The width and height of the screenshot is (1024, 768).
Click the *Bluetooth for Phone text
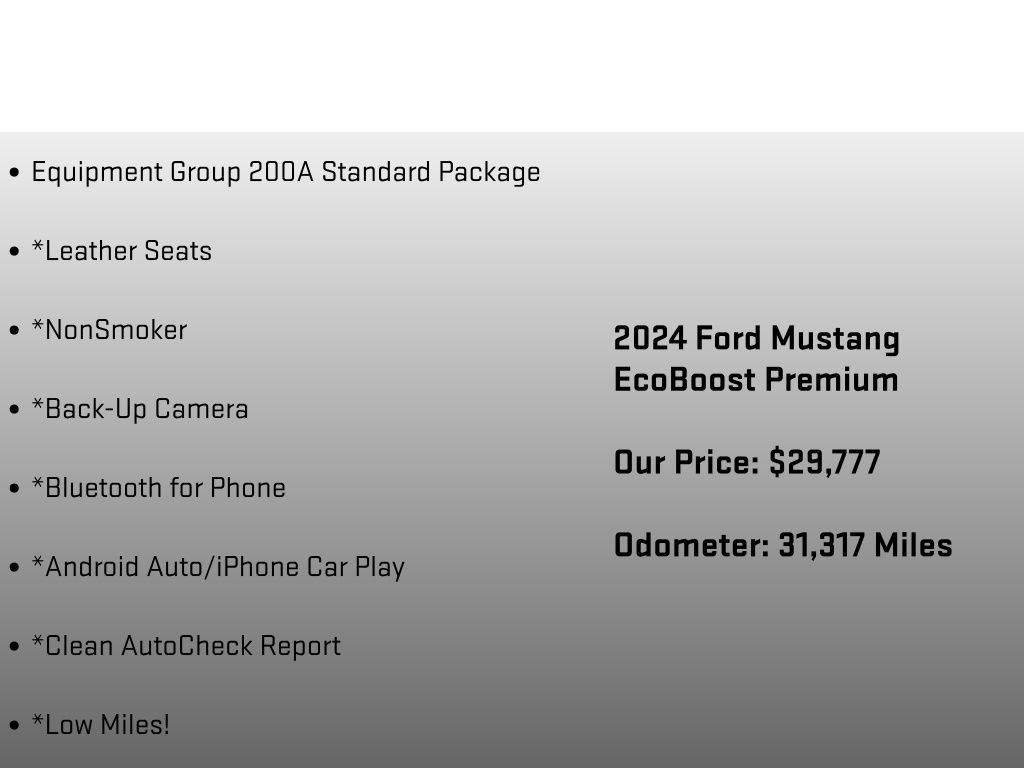(x=159, y=488)
